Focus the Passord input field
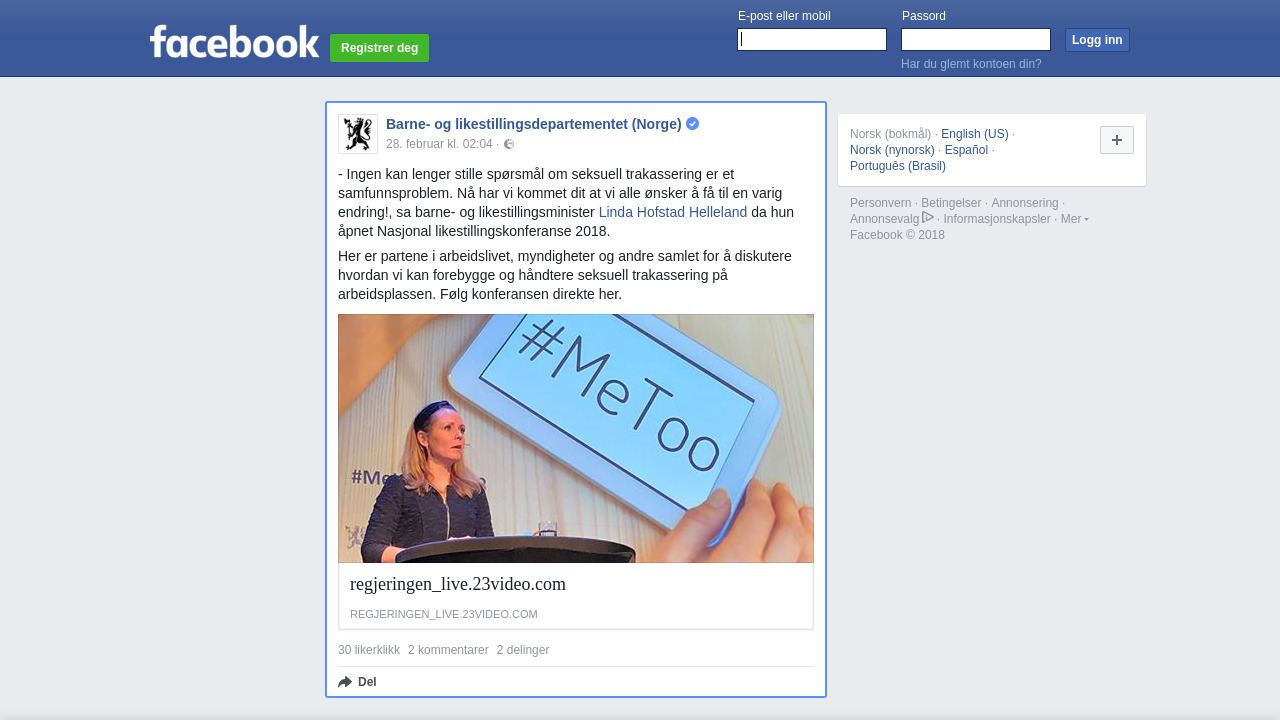This screenshot has width=1280, height=720. pyautogui.click(x=976, y=40)
